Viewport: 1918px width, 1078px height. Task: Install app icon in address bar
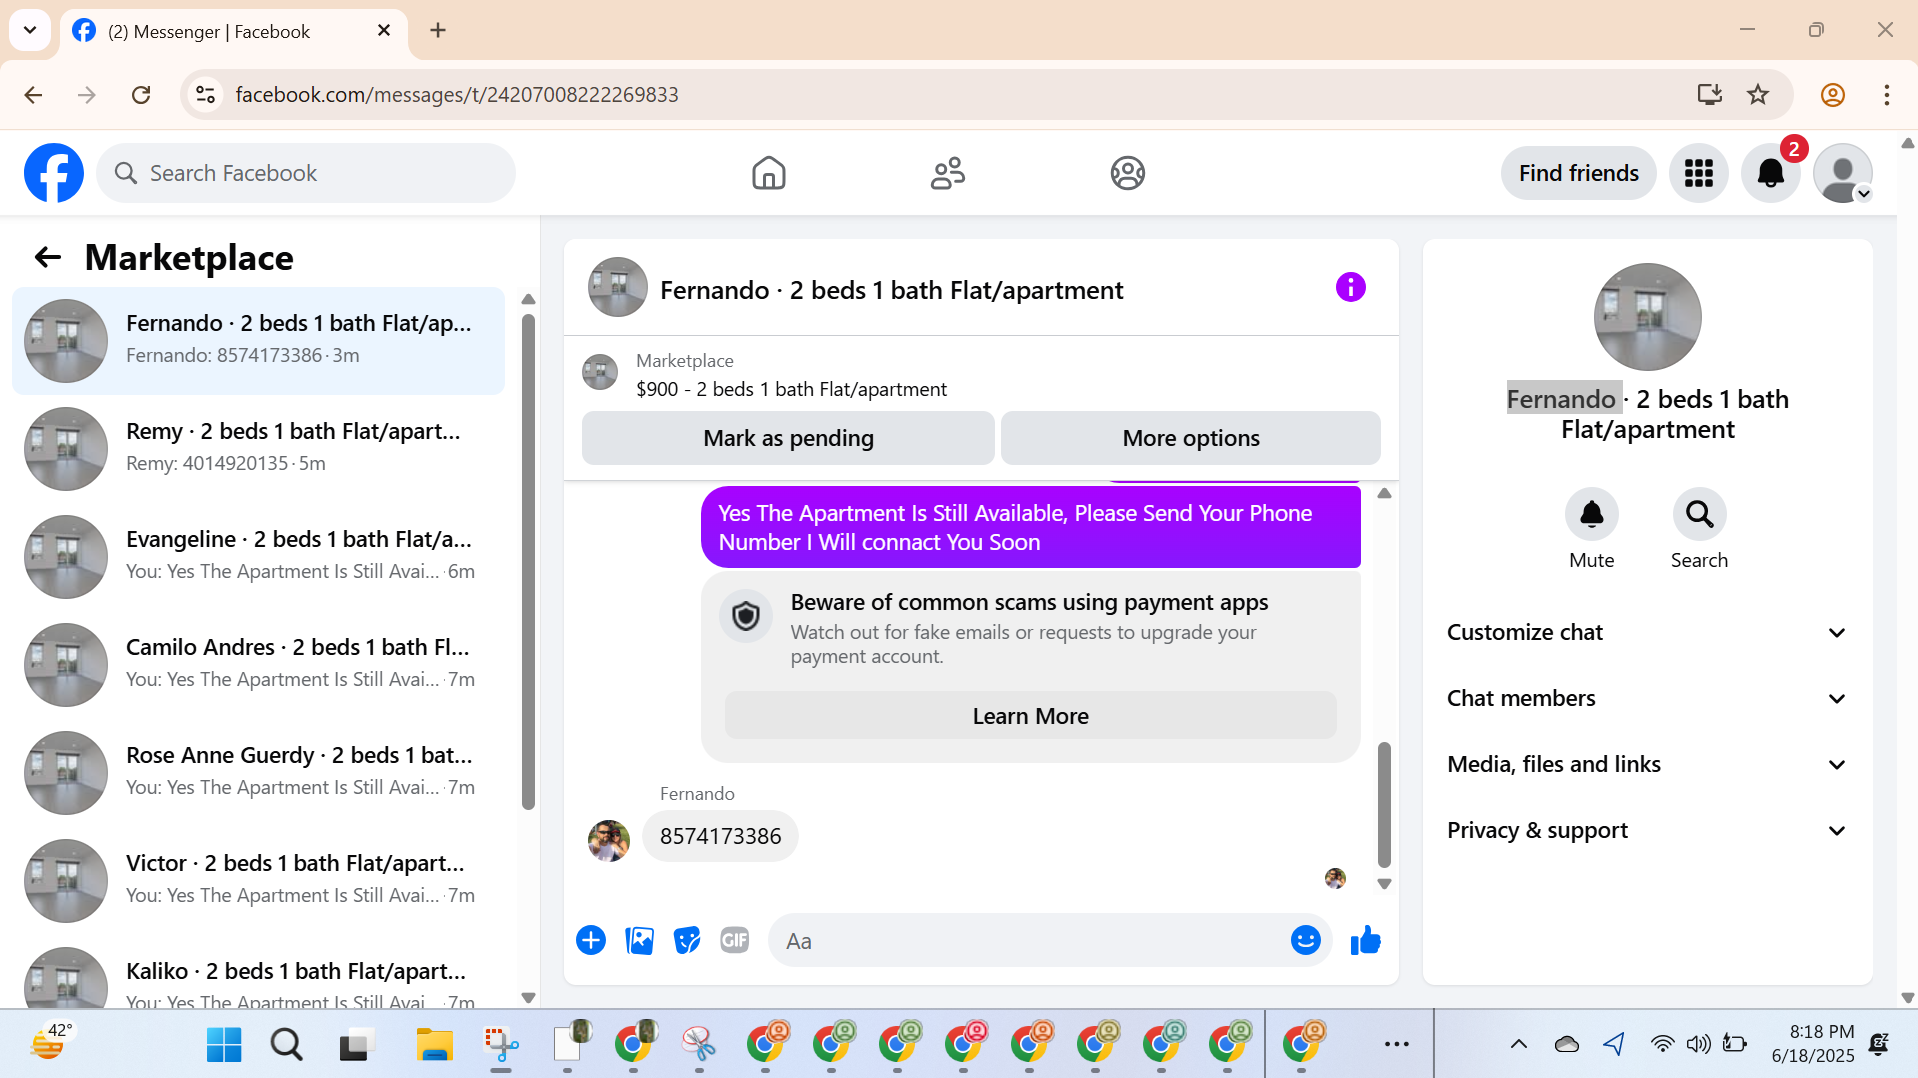1709,95
